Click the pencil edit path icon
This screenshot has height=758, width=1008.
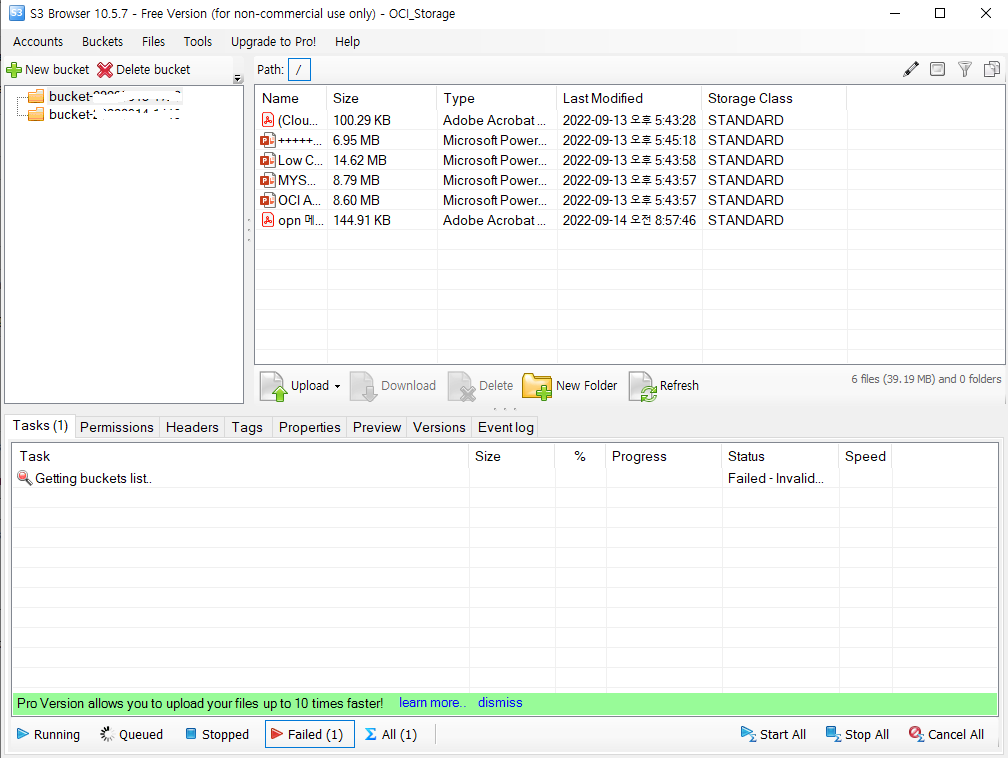point(911,69)
